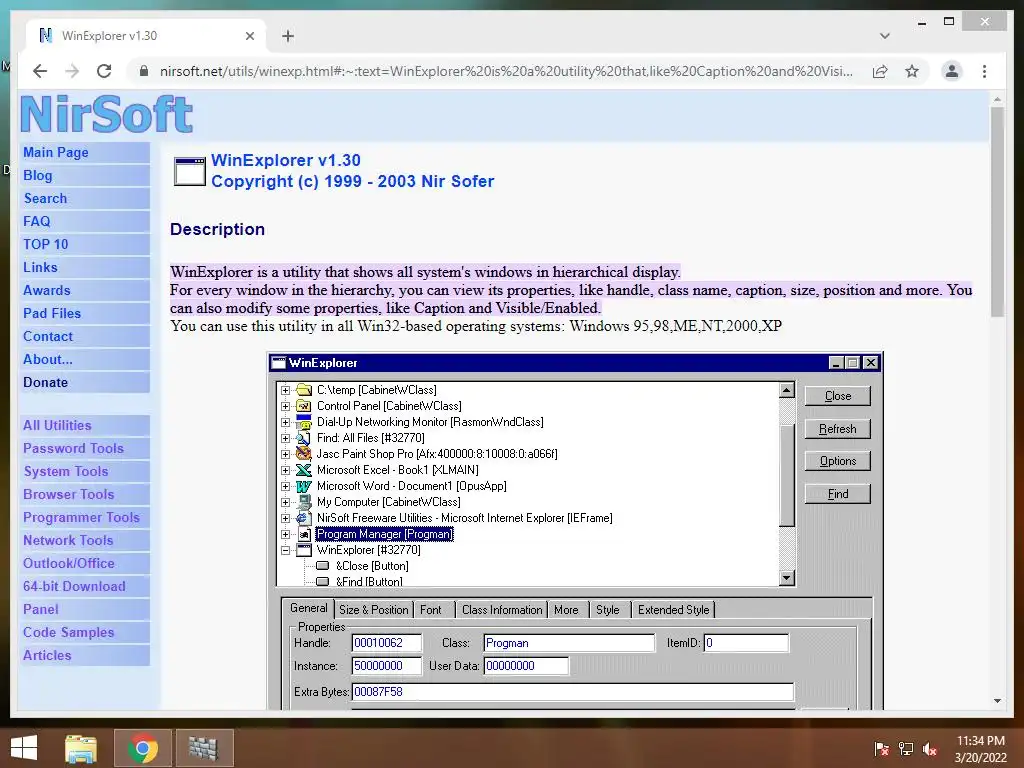Expand the C:\temp tree node
The width and height of the screenshot is (1024, 768).
tap(285, 391)
